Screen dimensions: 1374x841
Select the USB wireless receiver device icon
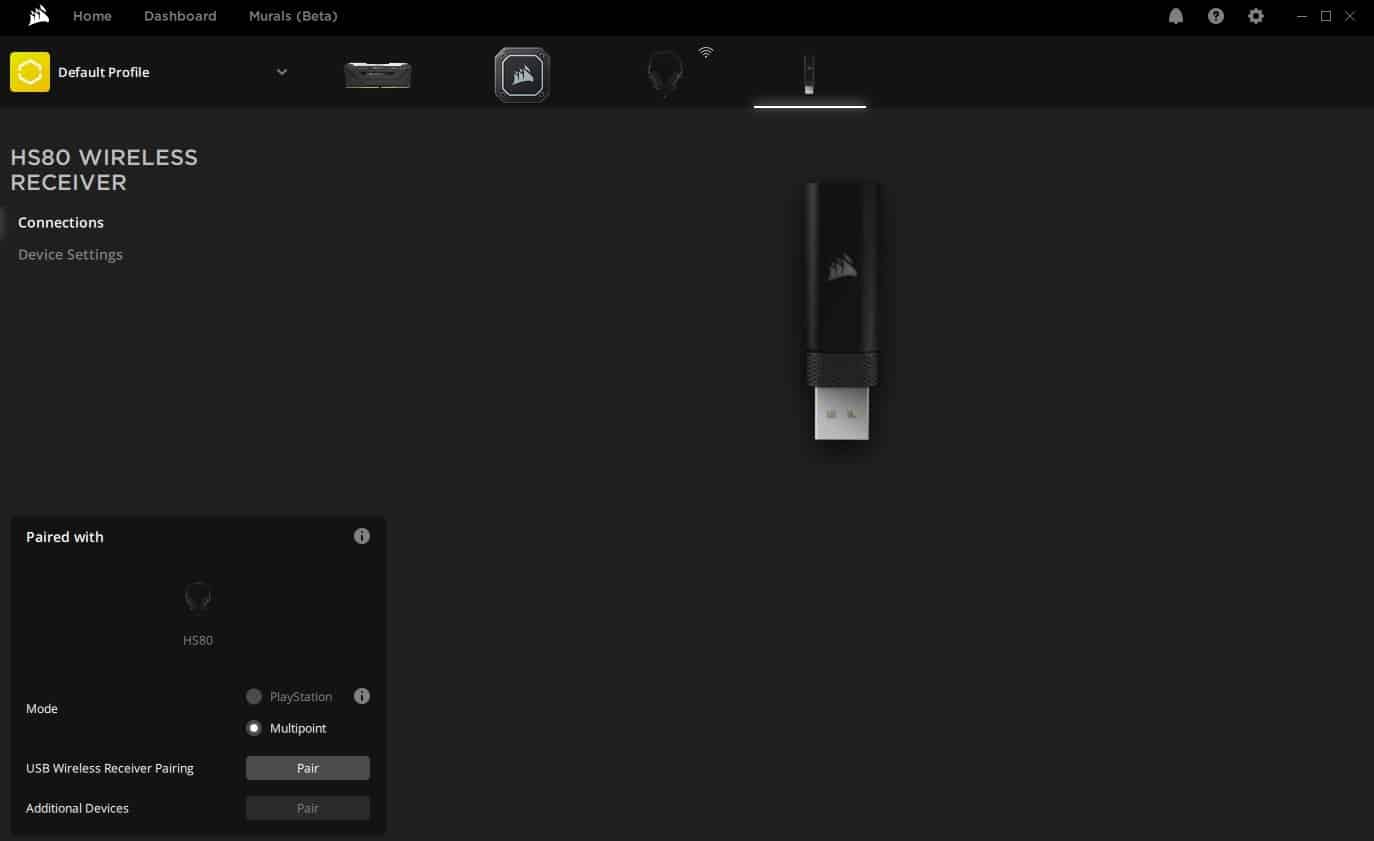(x=809, y=75)
